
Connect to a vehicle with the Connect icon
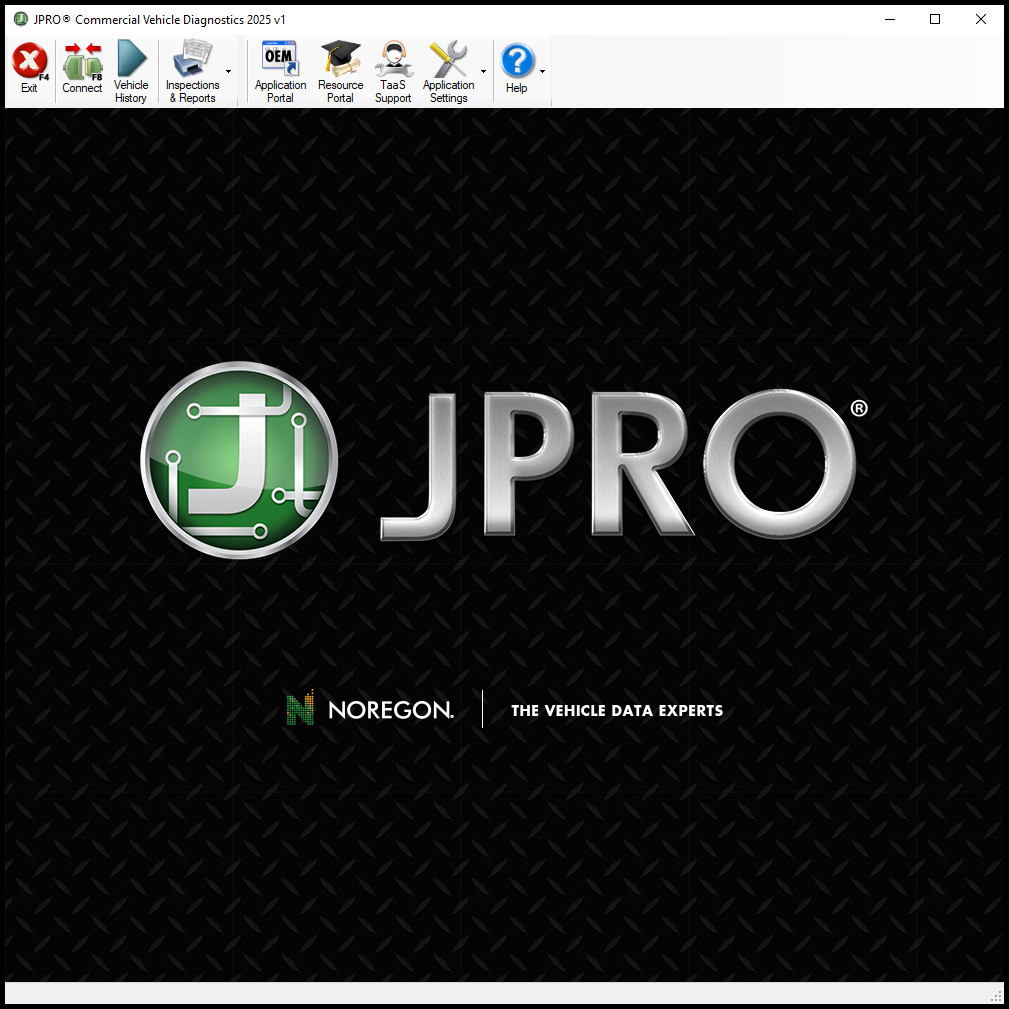tap(82, 68)
